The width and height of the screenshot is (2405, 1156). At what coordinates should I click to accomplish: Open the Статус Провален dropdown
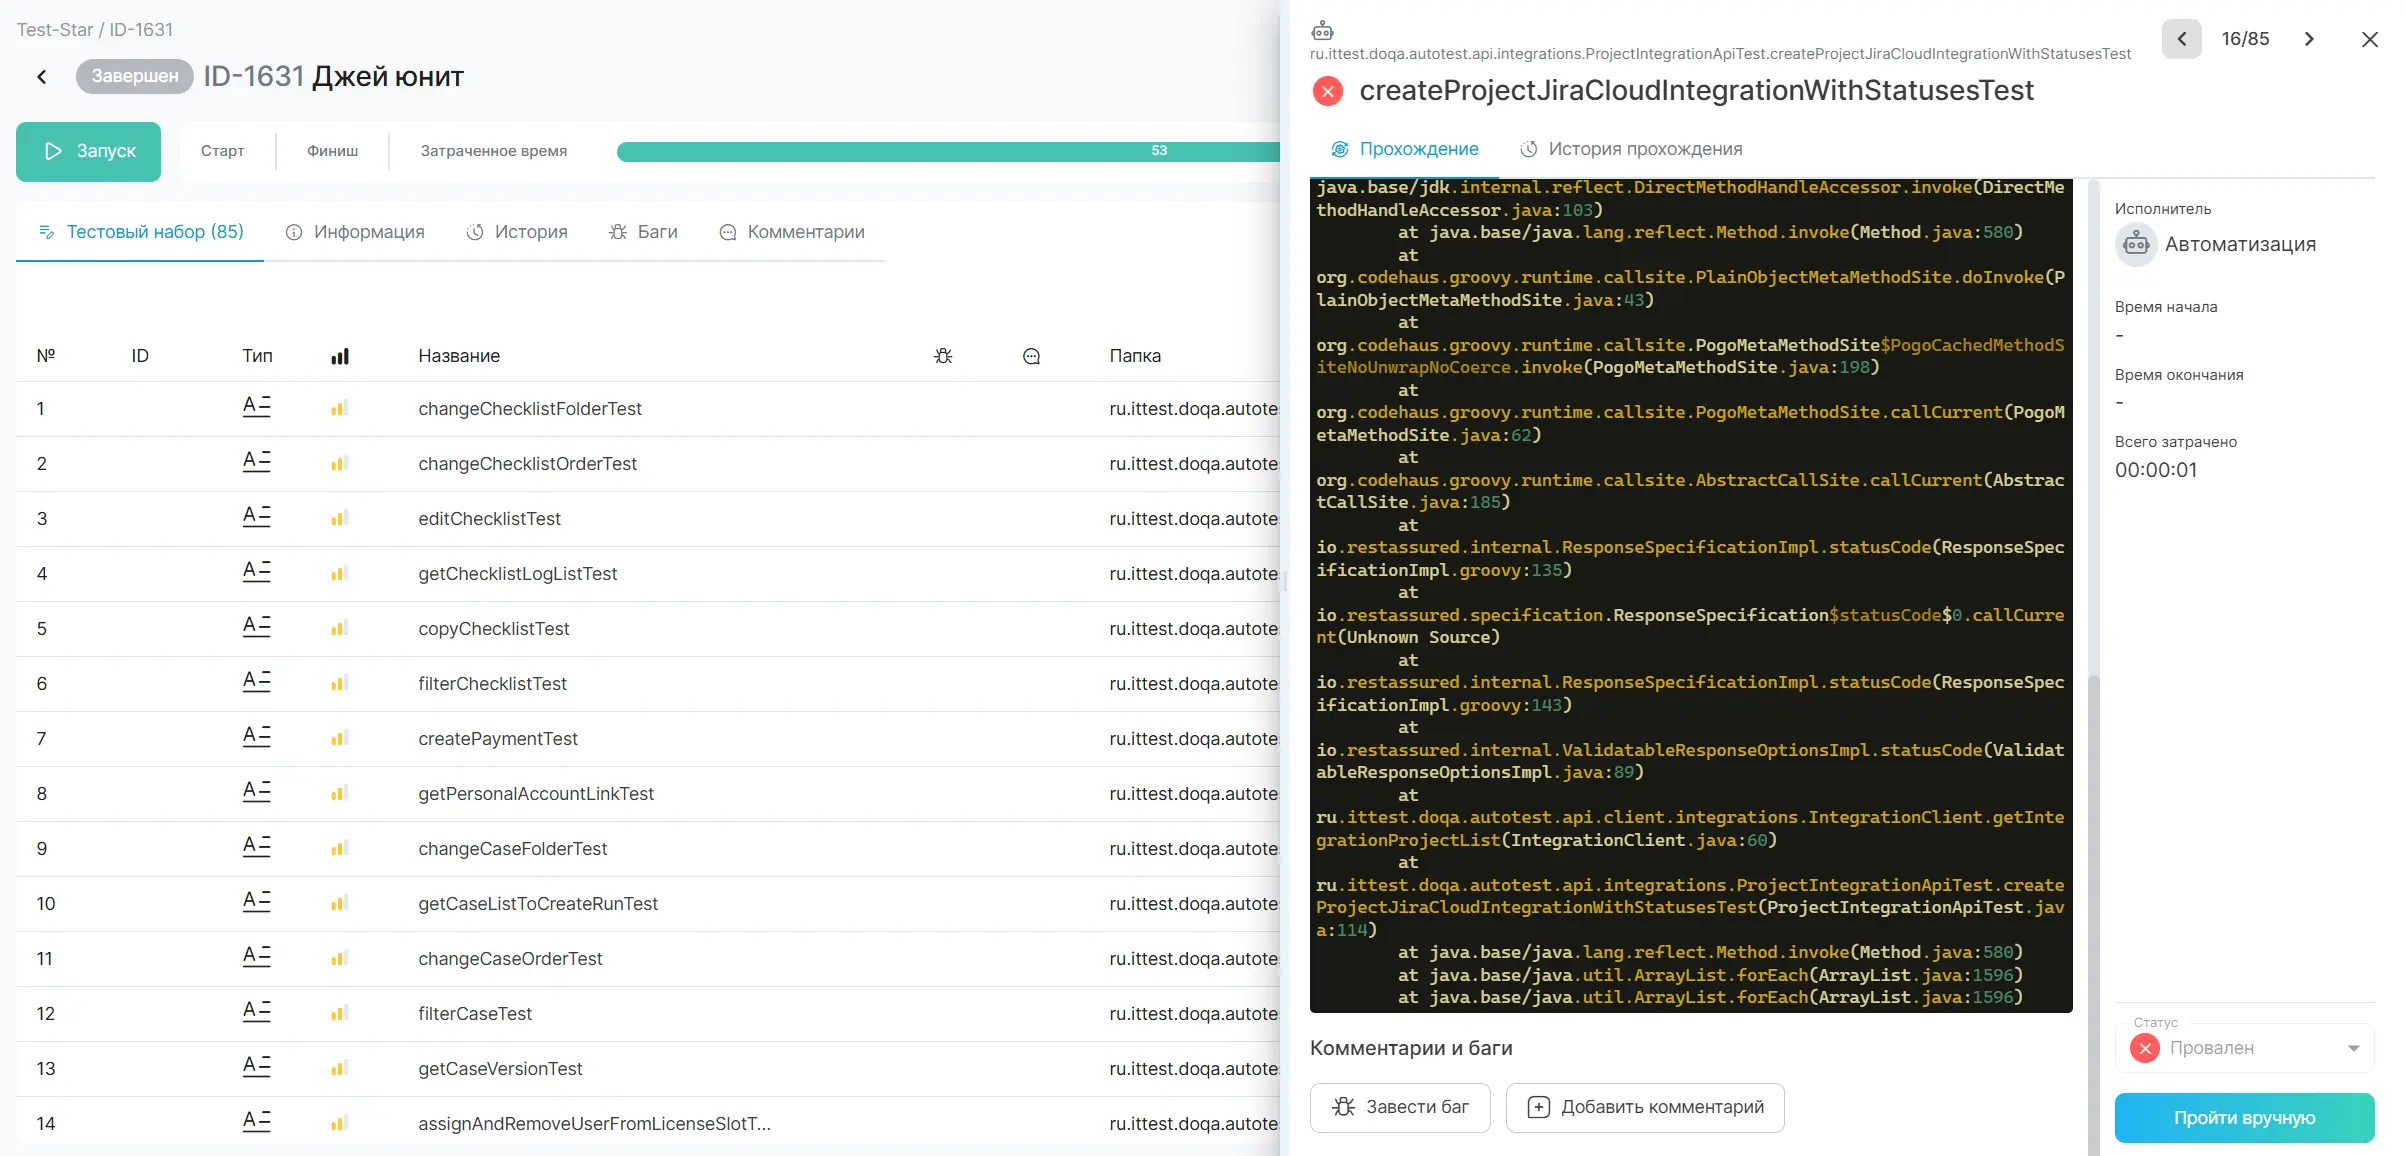[2244, 1048]
